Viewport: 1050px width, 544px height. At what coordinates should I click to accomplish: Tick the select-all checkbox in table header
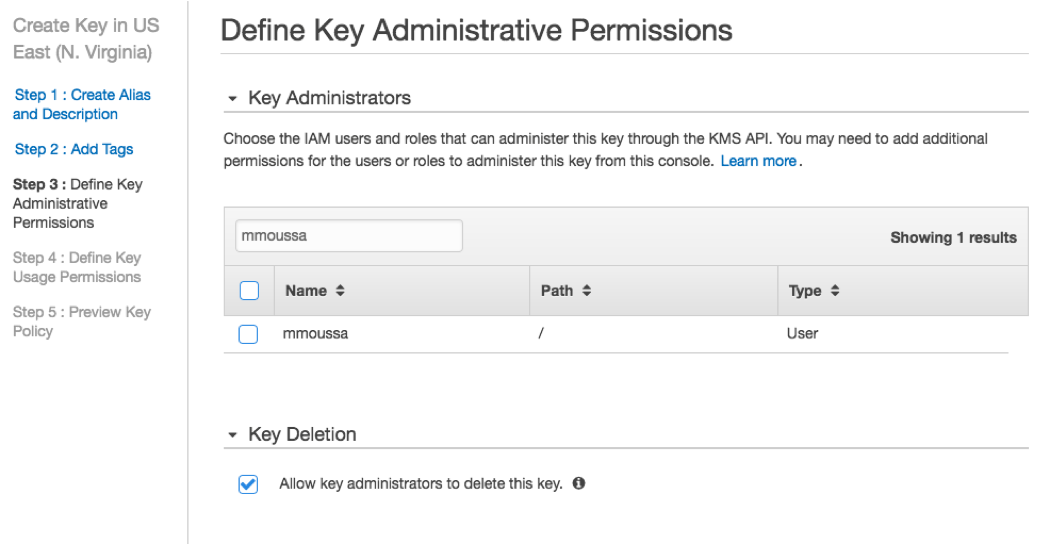point(249,290)
